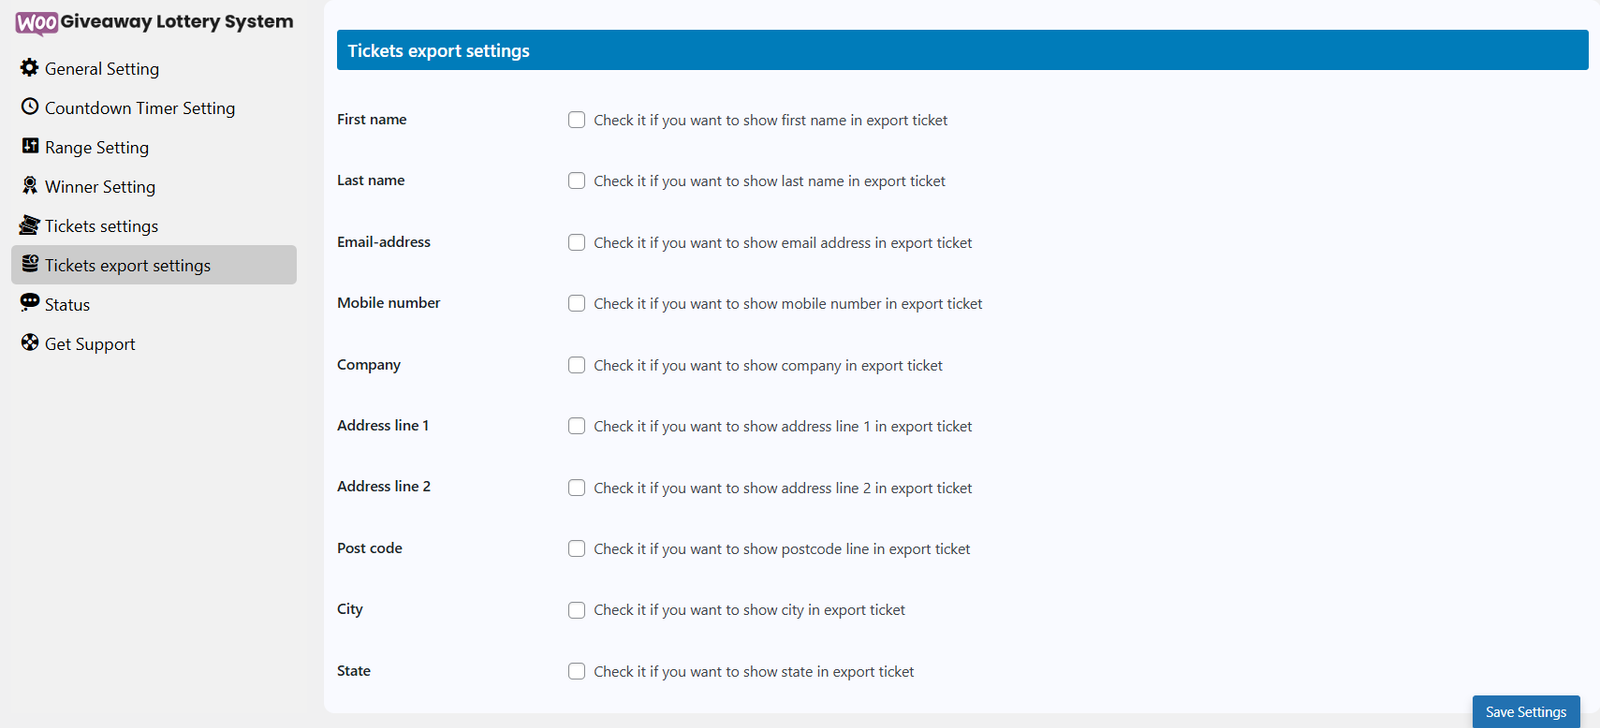Click the Get Support lifebuoy icon
Screen dimensions: 1600x728
pos(30,343)
